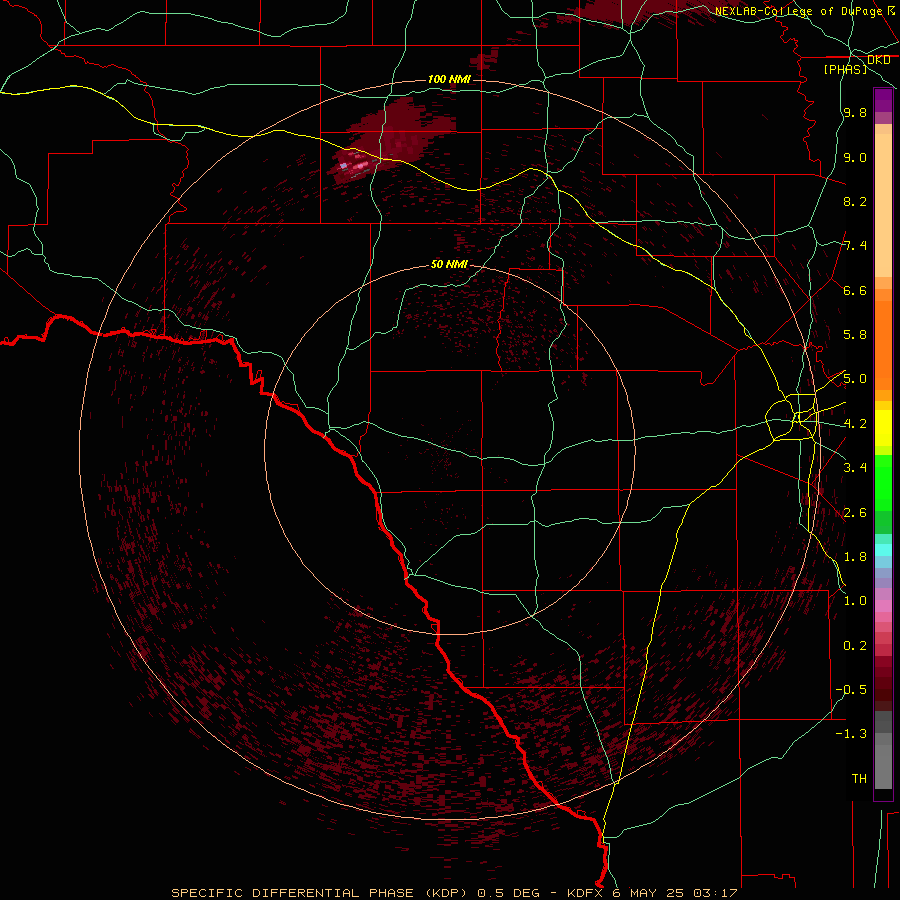Click the 9.8 scale value

point(855,112)
